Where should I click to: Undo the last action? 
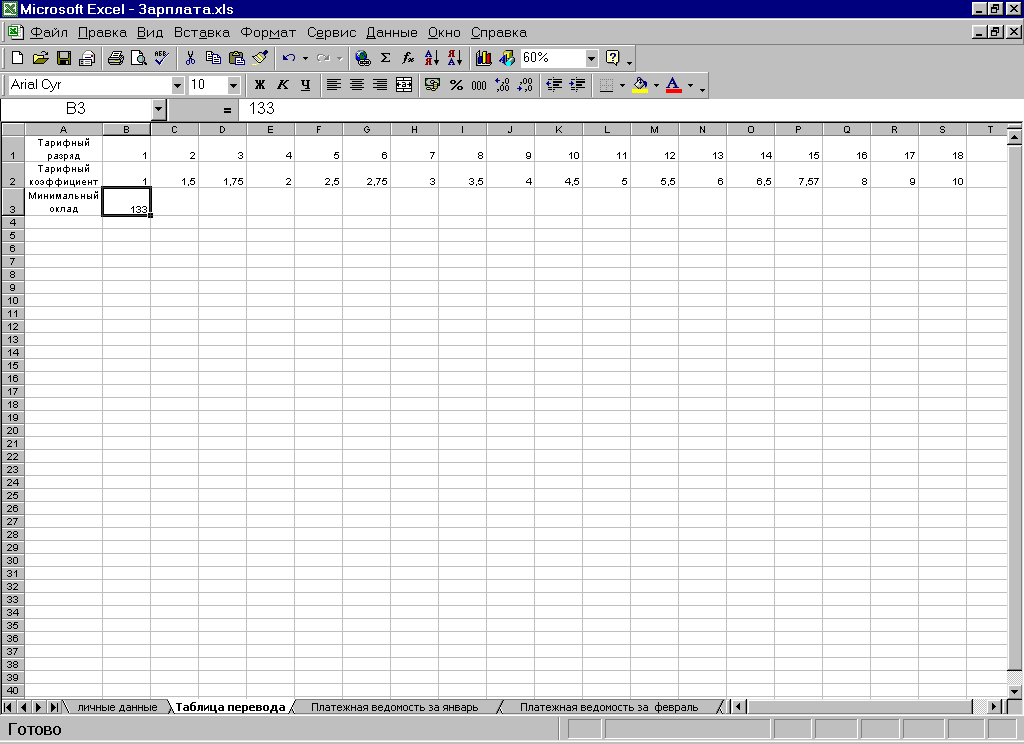click(x=289, y=58)
